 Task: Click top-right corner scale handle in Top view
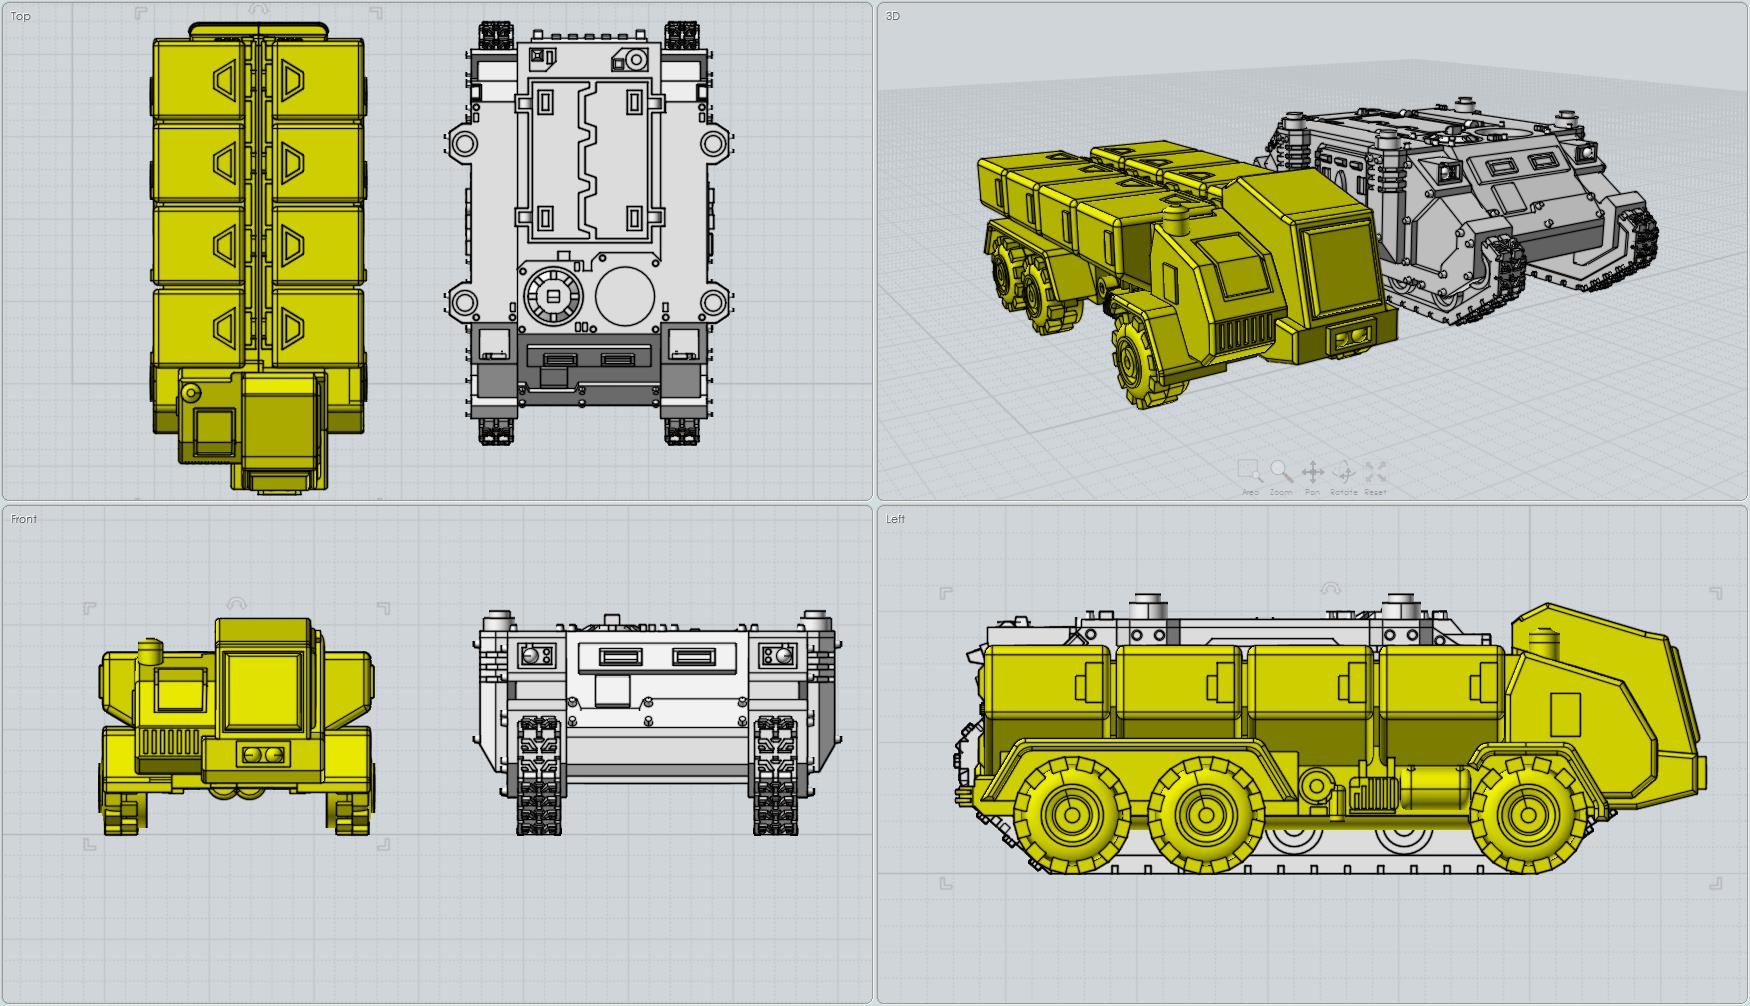pos(376,14)
